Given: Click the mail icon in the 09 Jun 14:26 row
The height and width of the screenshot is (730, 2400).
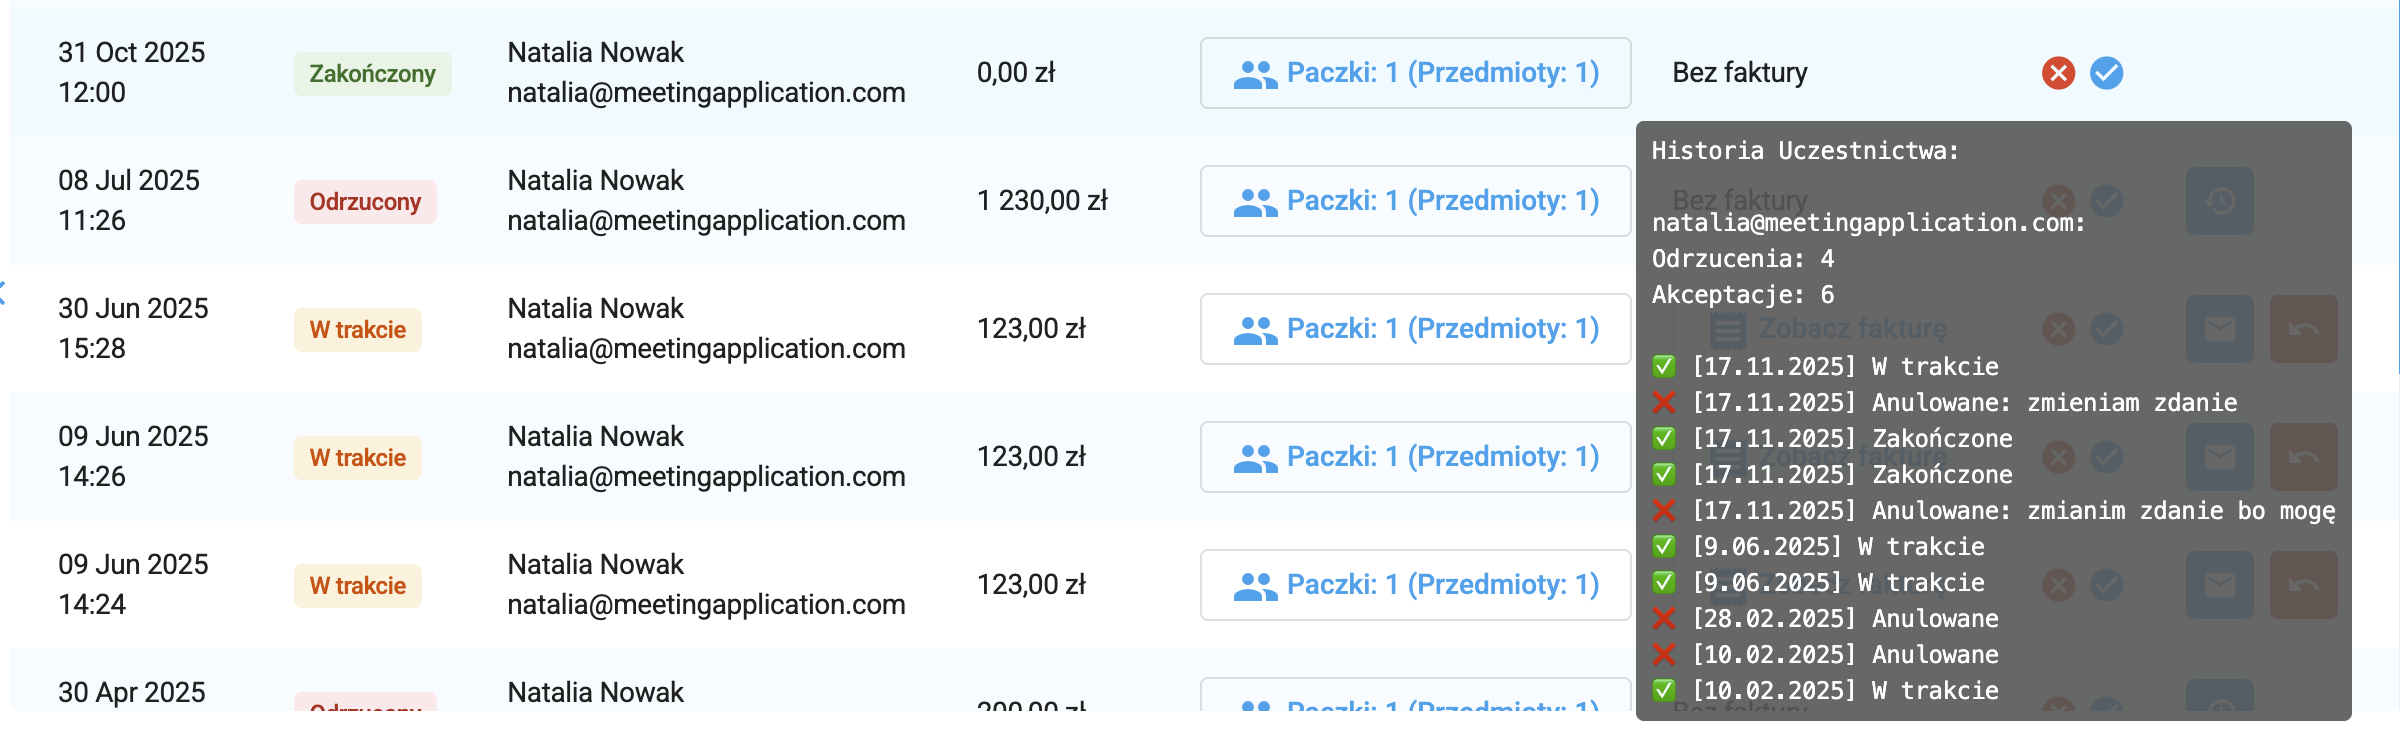Looking at the screenshot, I should click(2219, 457).
